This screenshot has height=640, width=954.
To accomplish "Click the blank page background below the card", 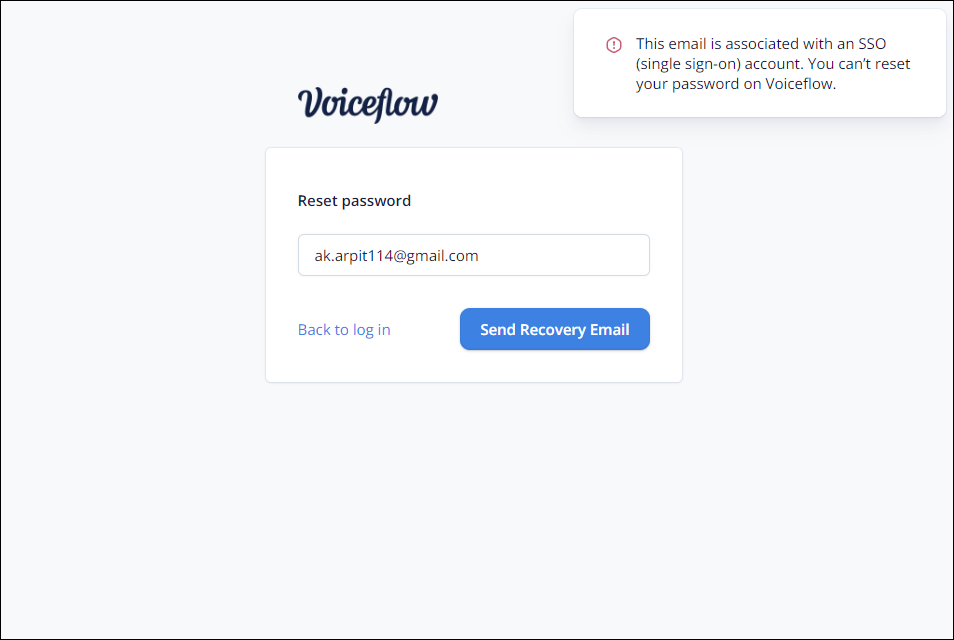I will coord(473,511).
